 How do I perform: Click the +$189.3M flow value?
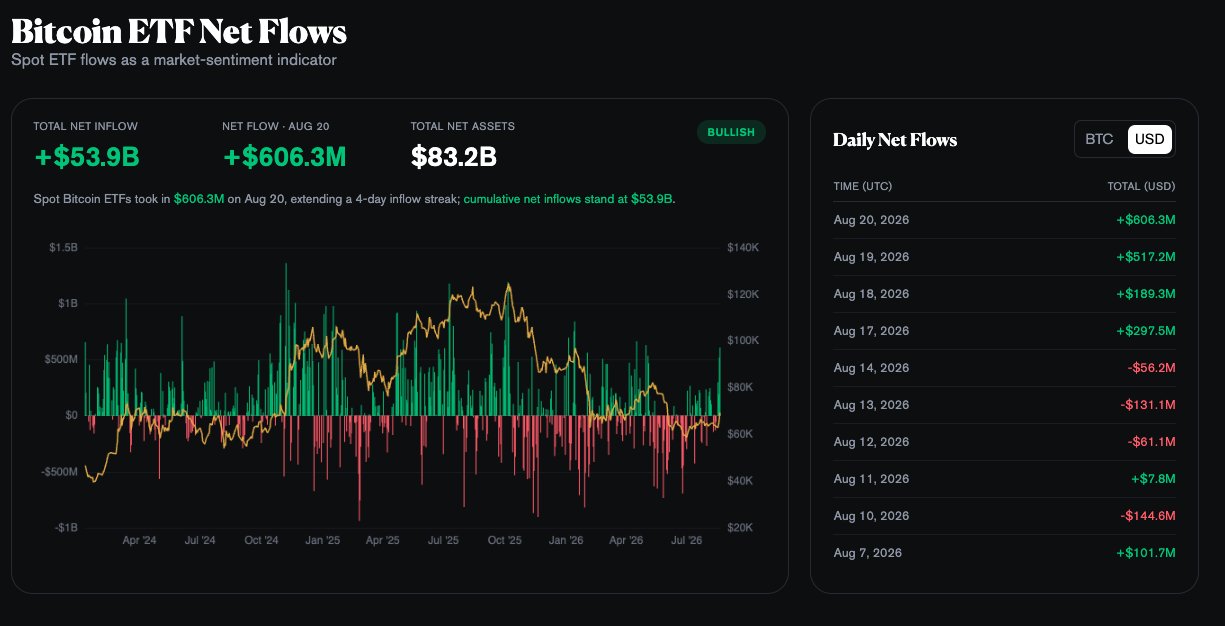point(1146,294)
